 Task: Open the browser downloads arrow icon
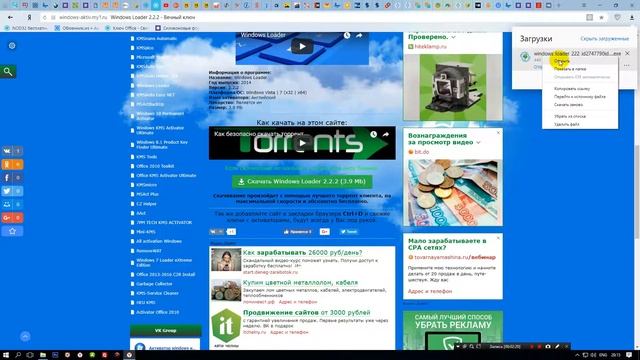(x=632, y=18)
